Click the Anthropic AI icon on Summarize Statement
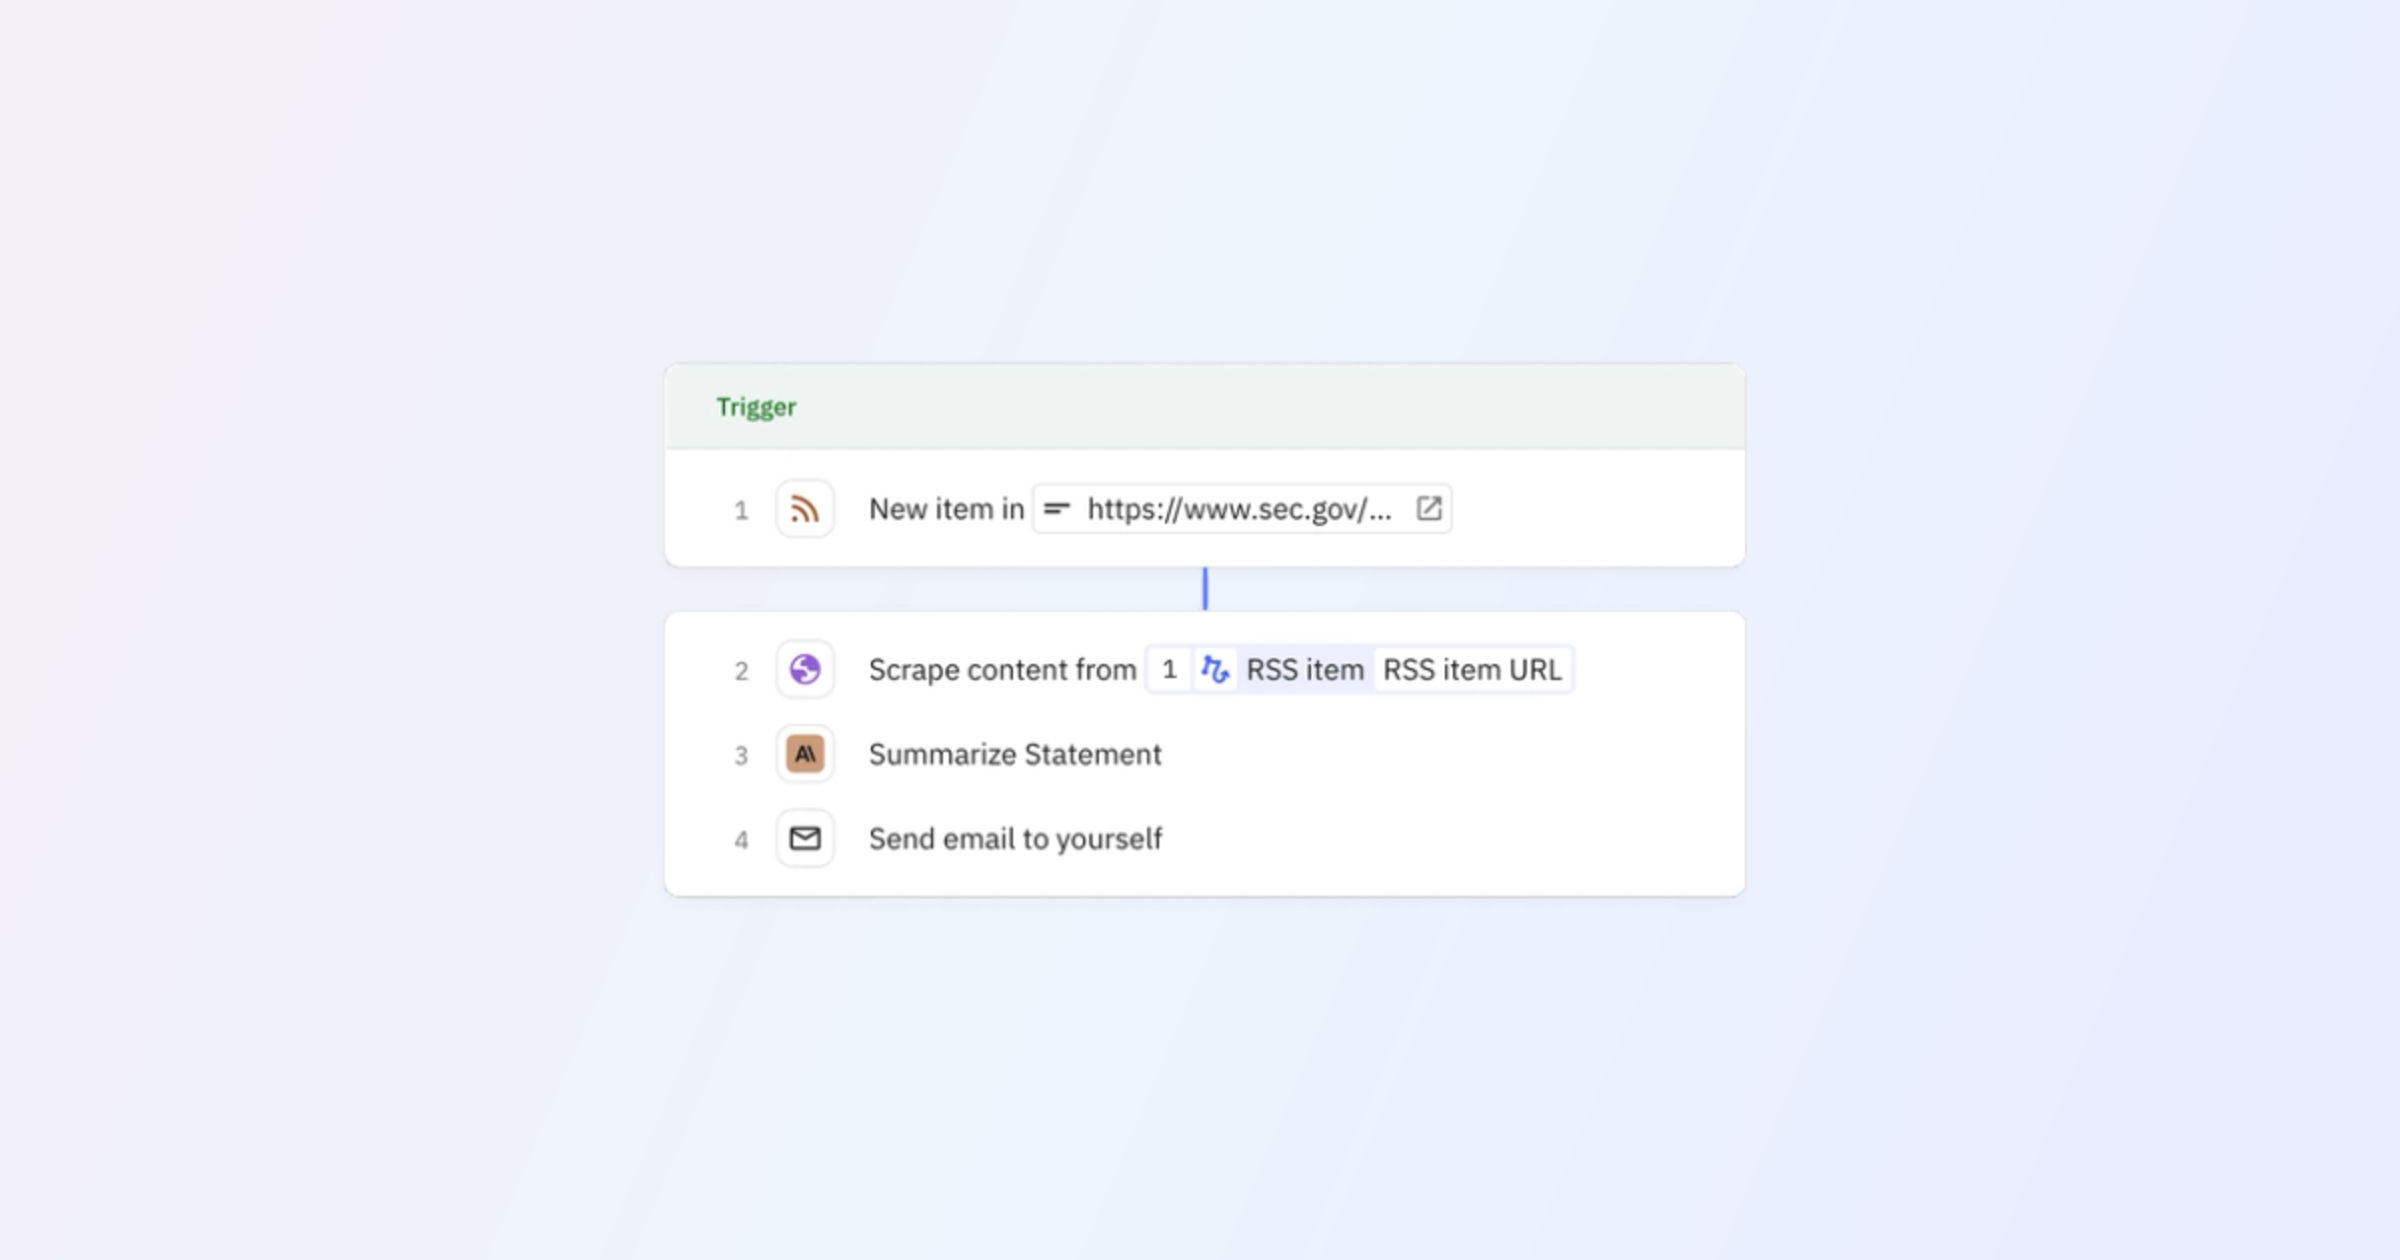The image size is (2400, 1260). tap(804, 754)
